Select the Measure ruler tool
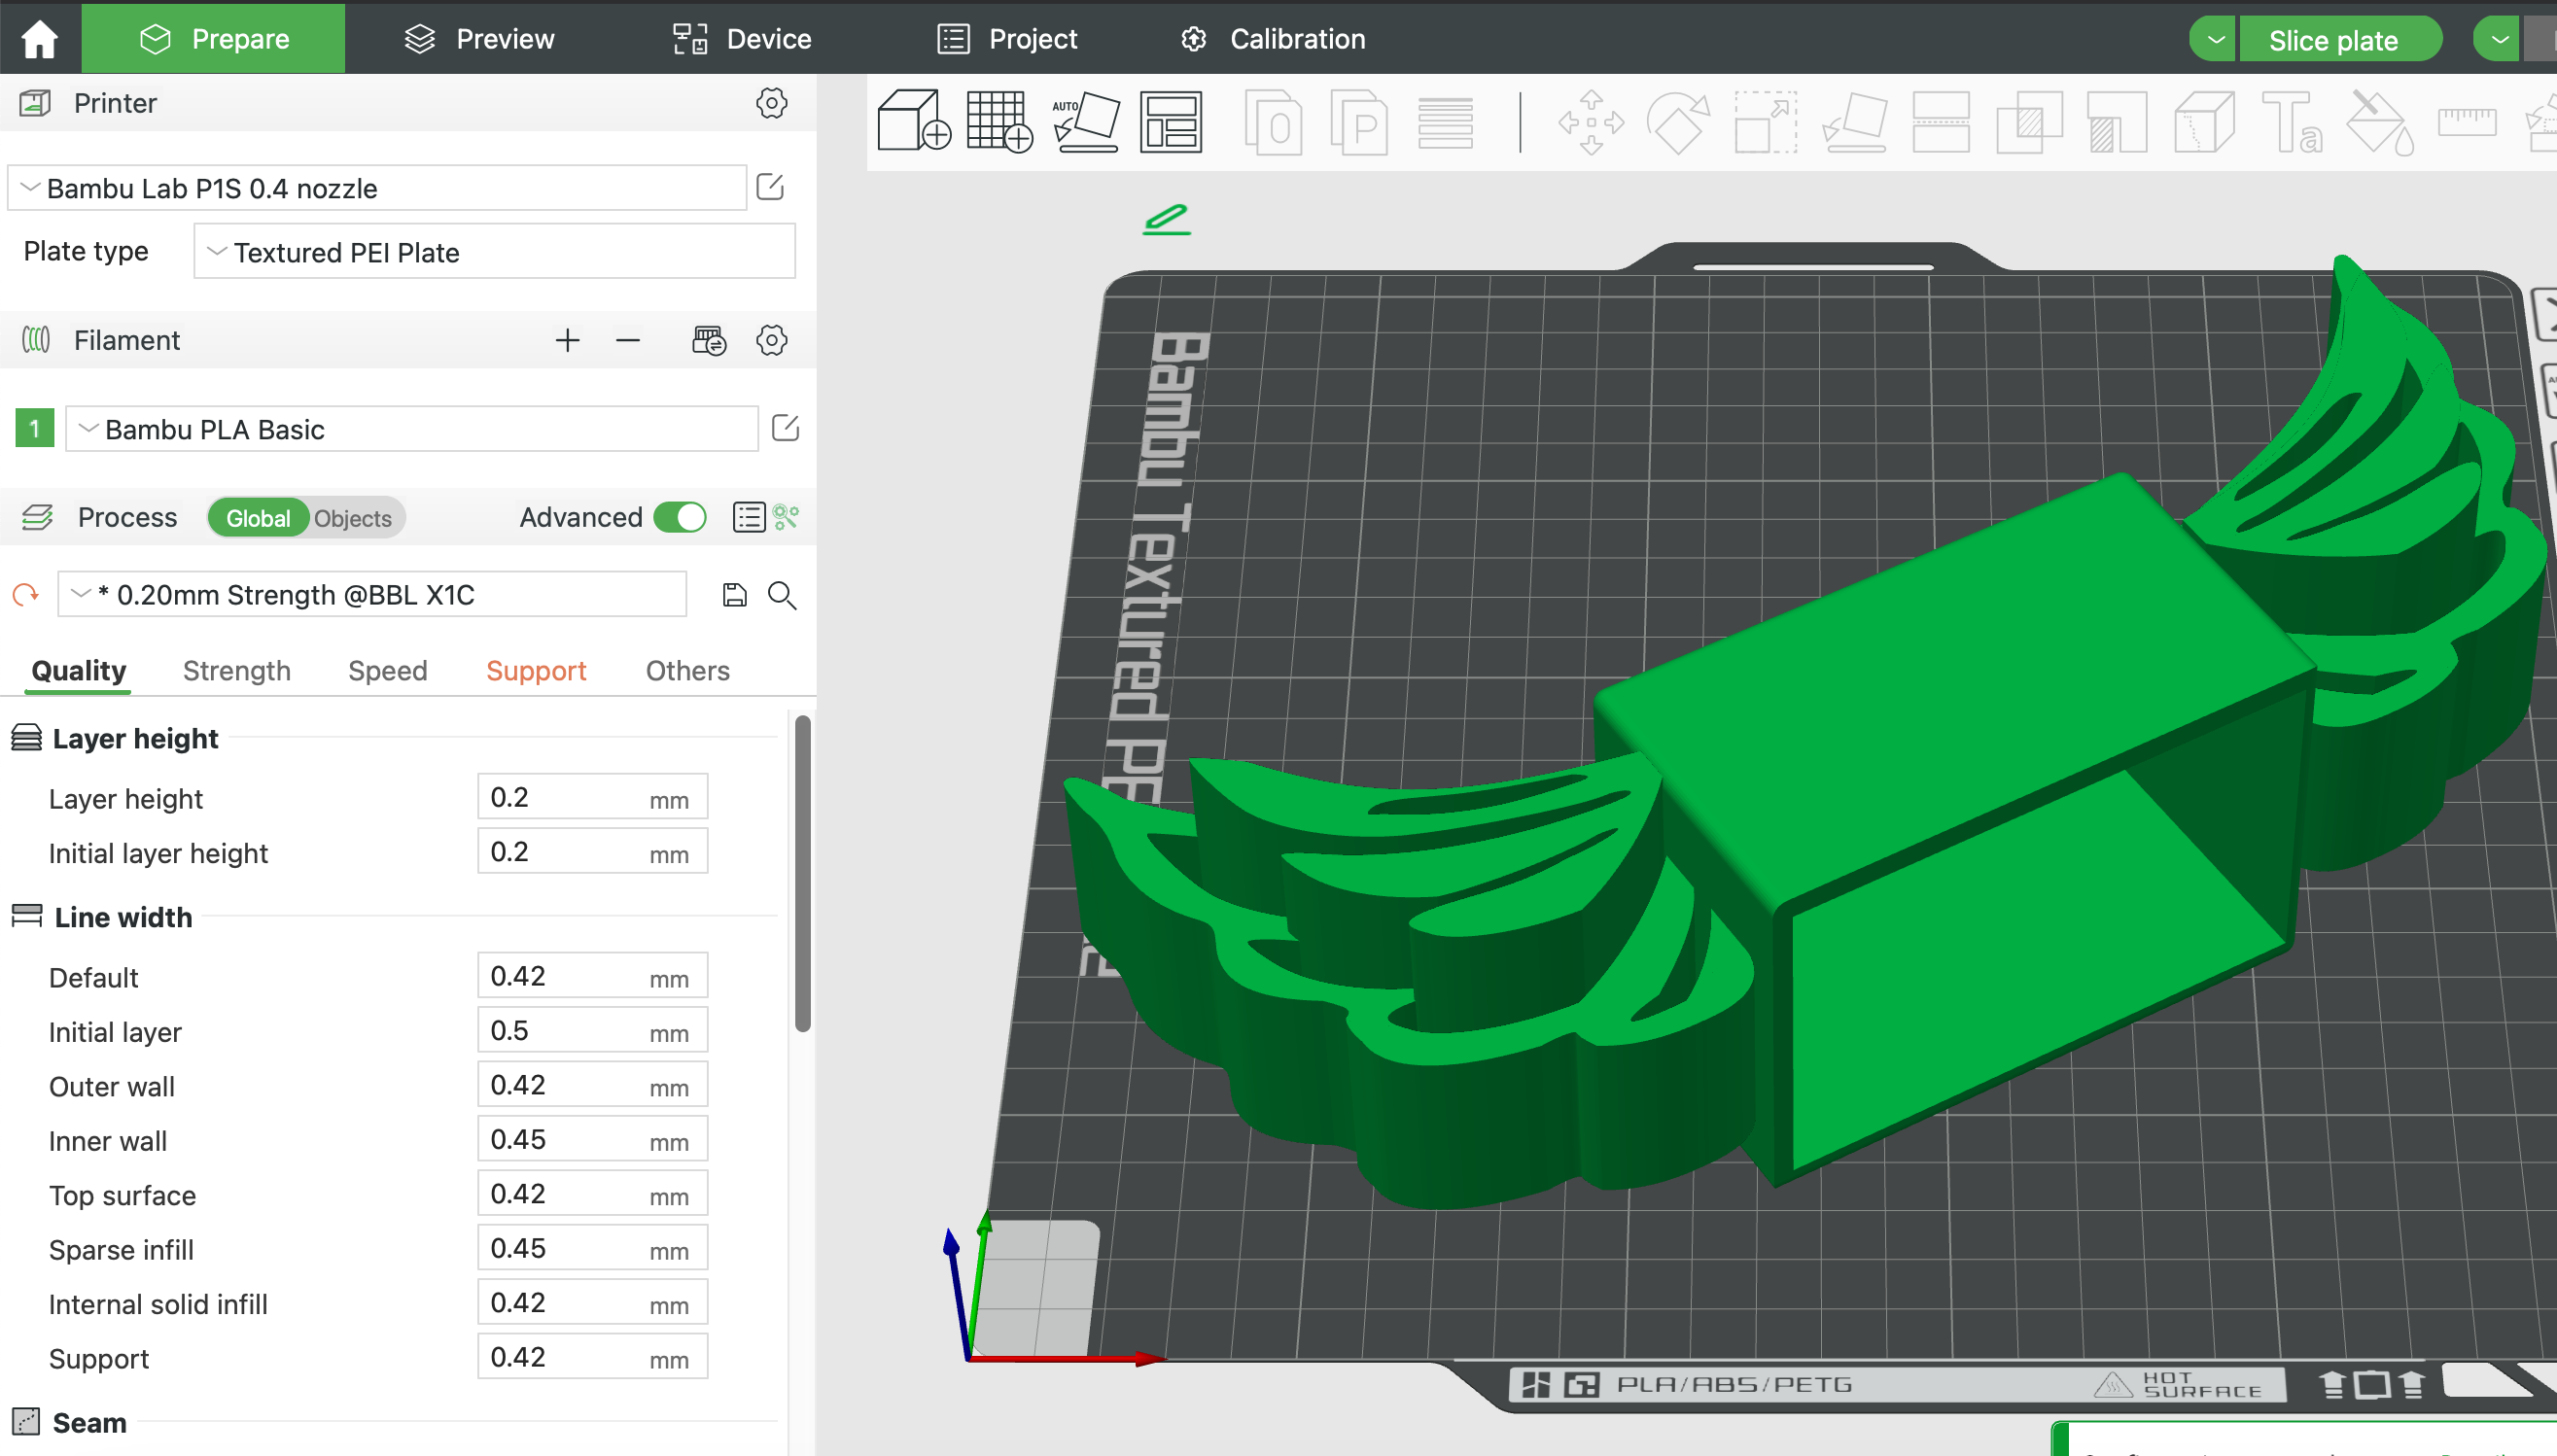Viewport: 2557px width, 1456px height. point(2467,122)
